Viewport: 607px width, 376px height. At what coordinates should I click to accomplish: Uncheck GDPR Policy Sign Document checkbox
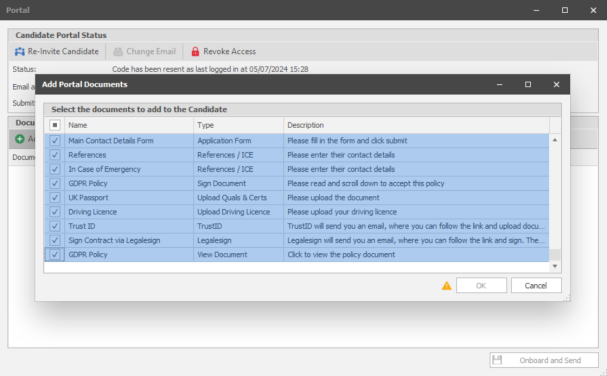click(55, 184)
